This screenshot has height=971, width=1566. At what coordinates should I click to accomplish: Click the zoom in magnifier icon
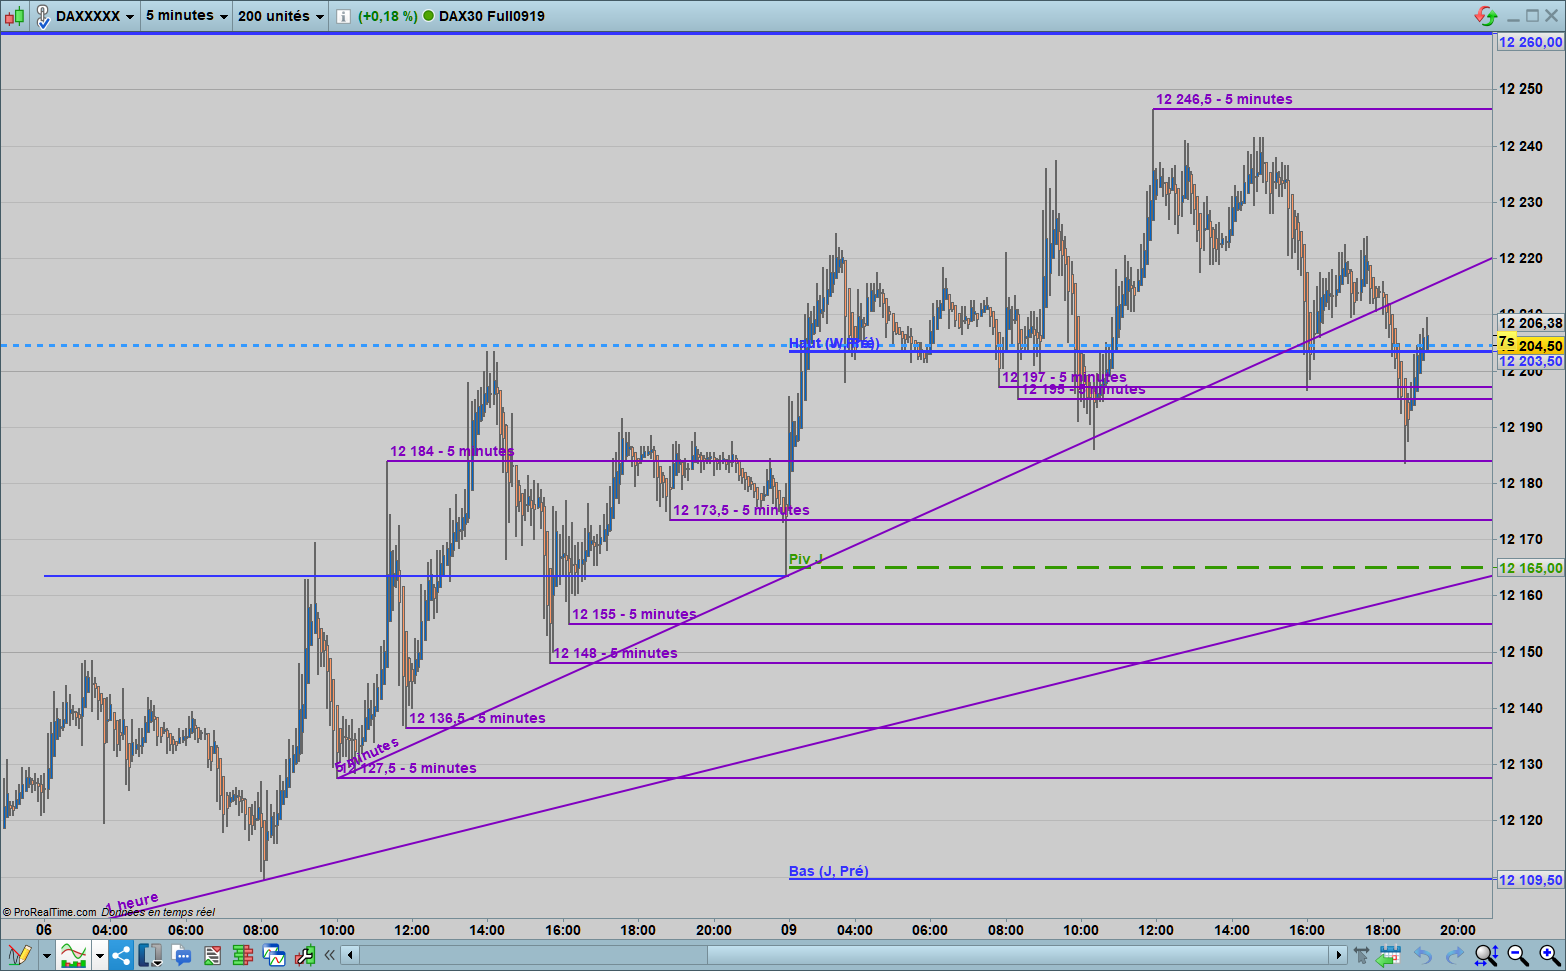click(x=1549, y=955)
